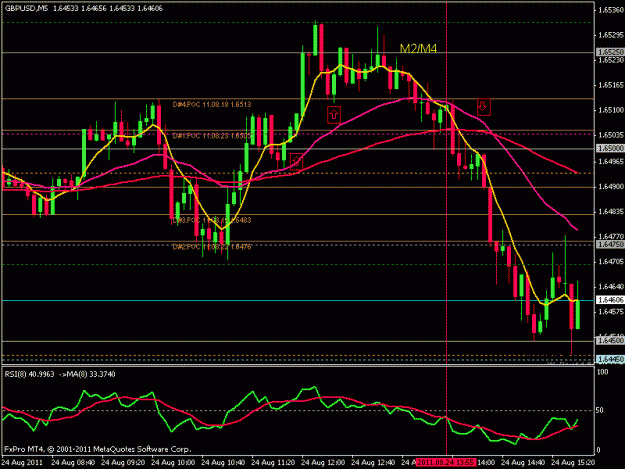Click the 1.65360 price axis label

(611, 10)
